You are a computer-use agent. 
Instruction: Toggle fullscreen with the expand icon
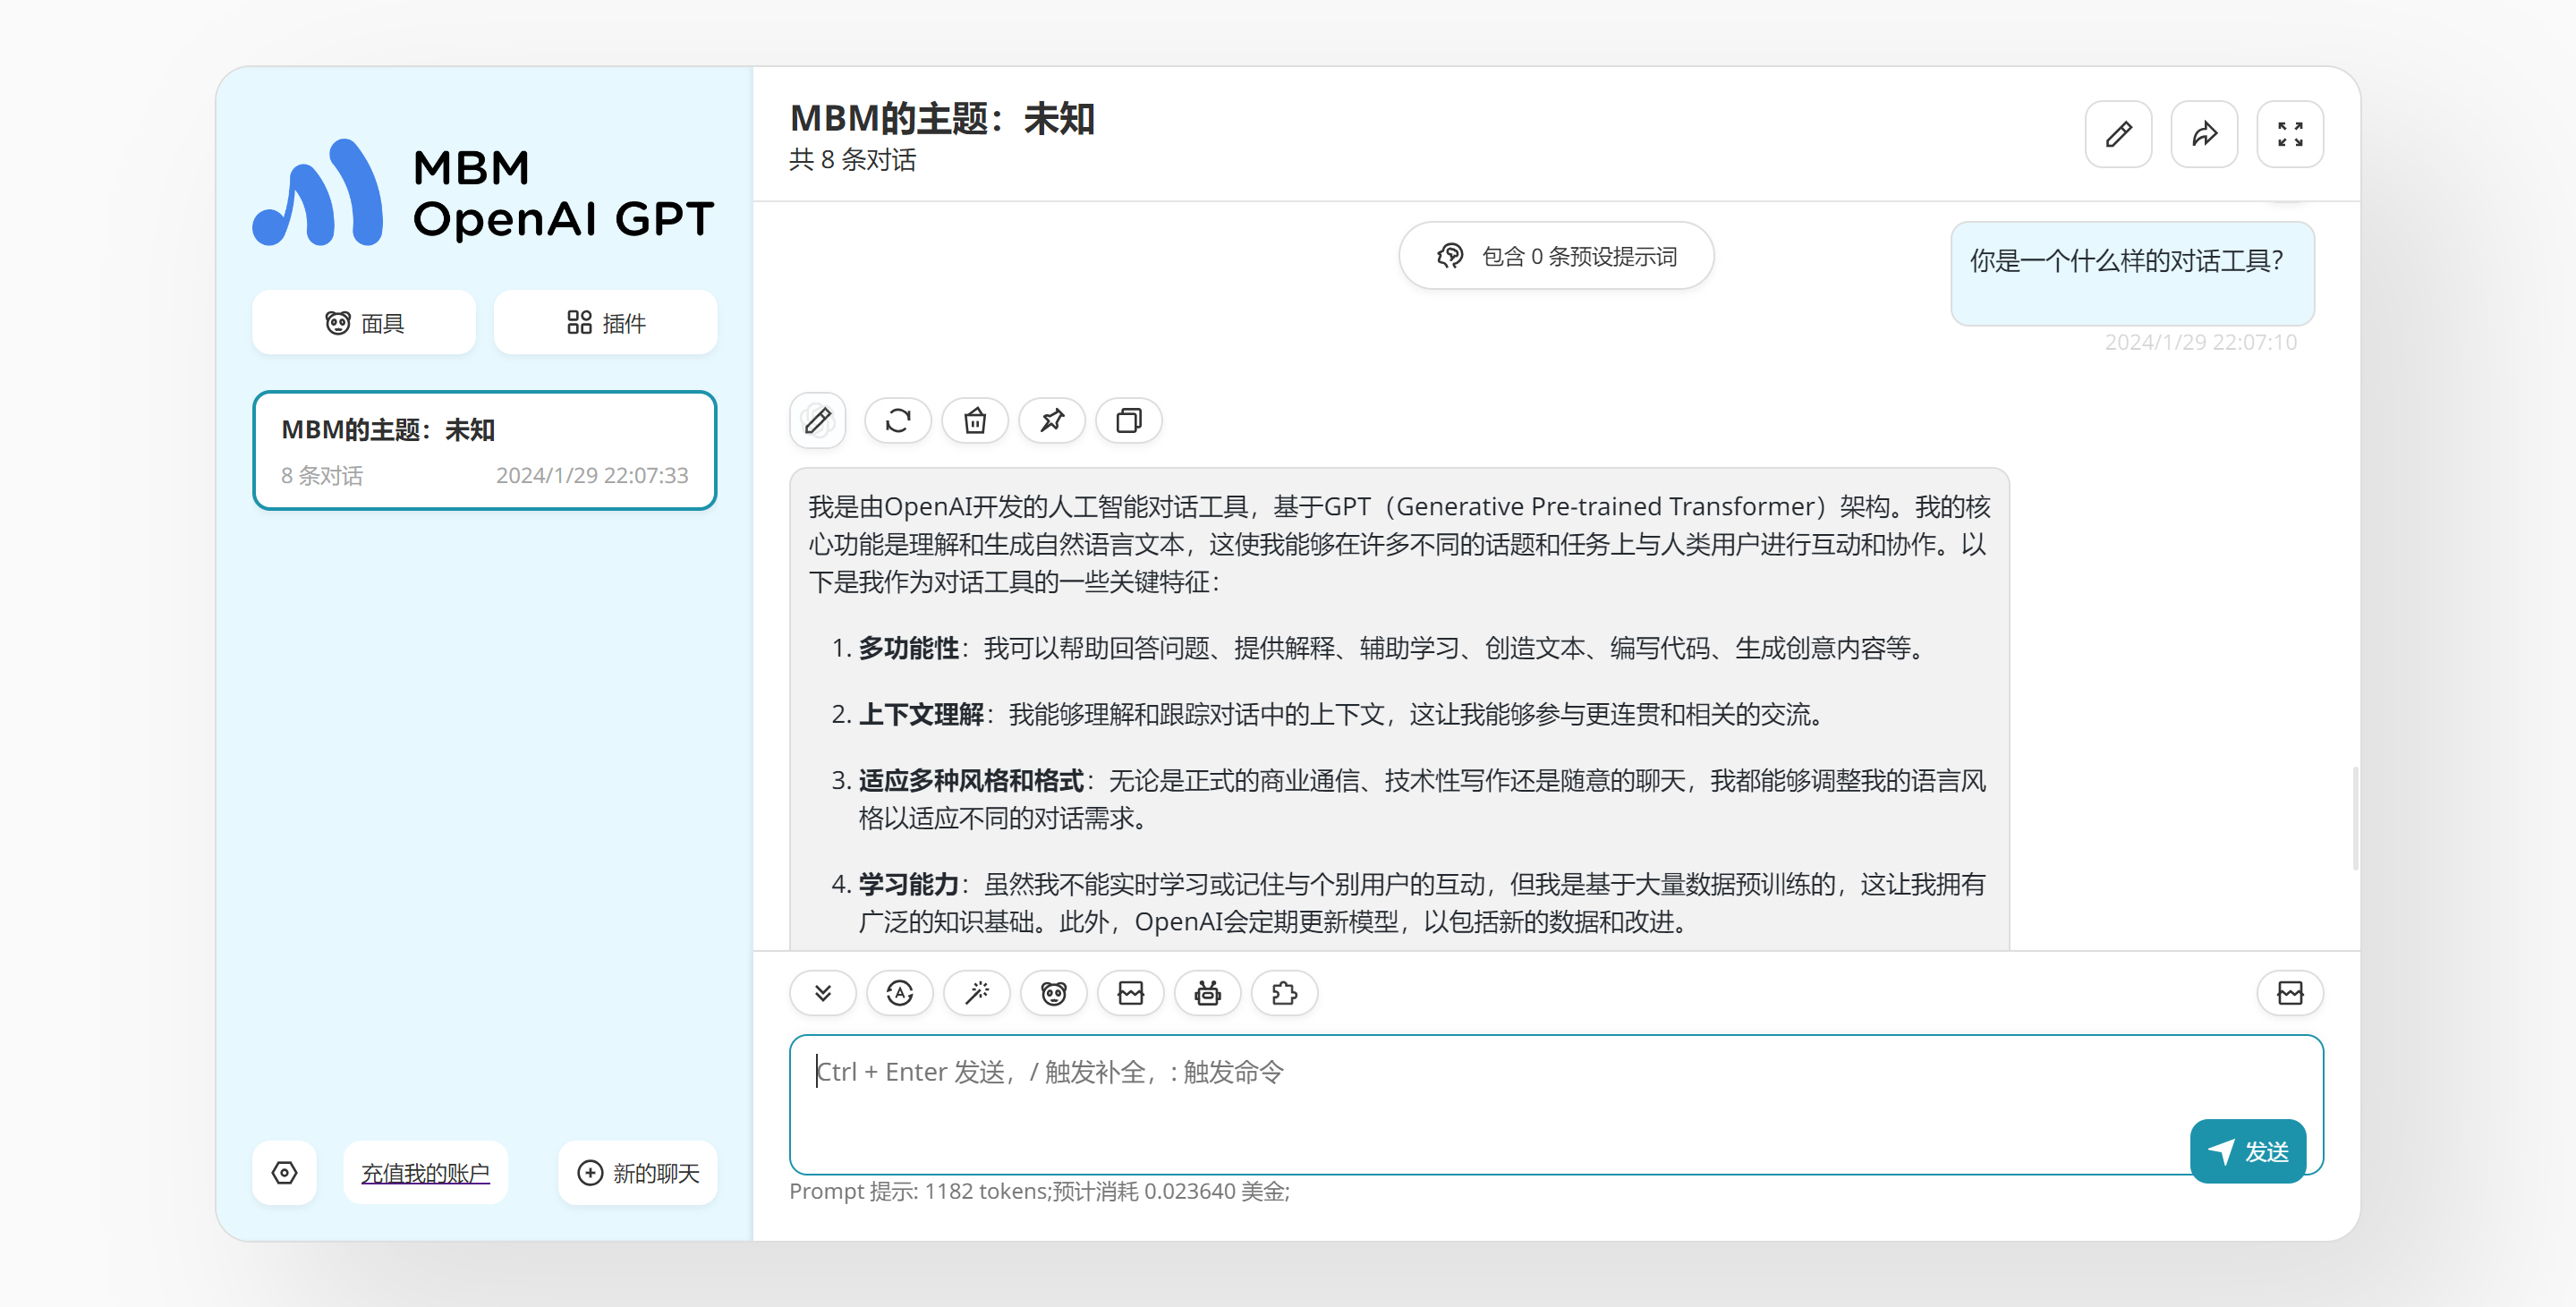2289,134
